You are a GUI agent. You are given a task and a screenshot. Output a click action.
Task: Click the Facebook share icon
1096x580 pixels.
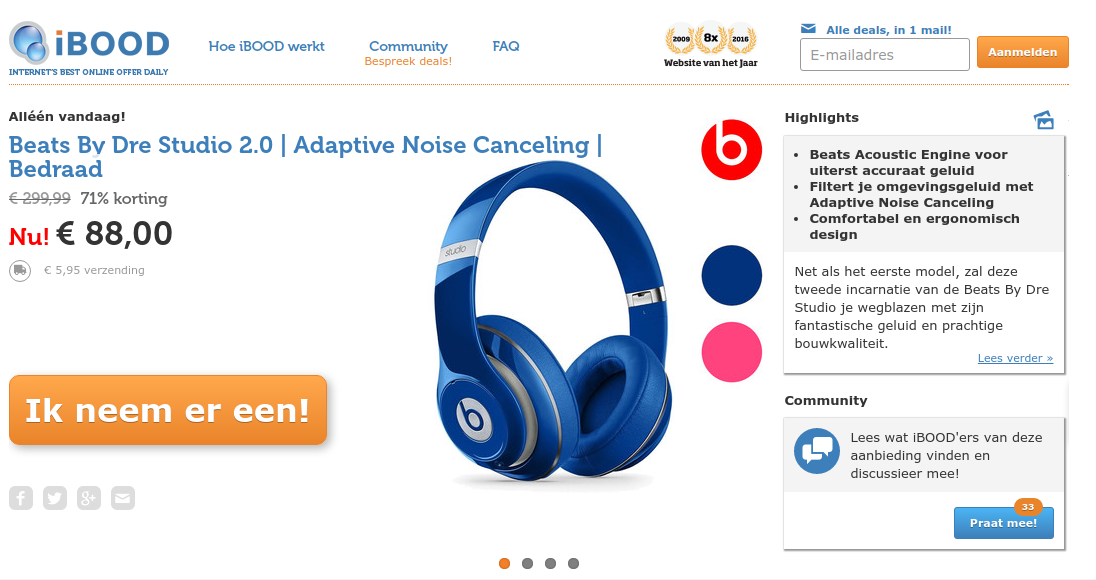click(21, 498)
